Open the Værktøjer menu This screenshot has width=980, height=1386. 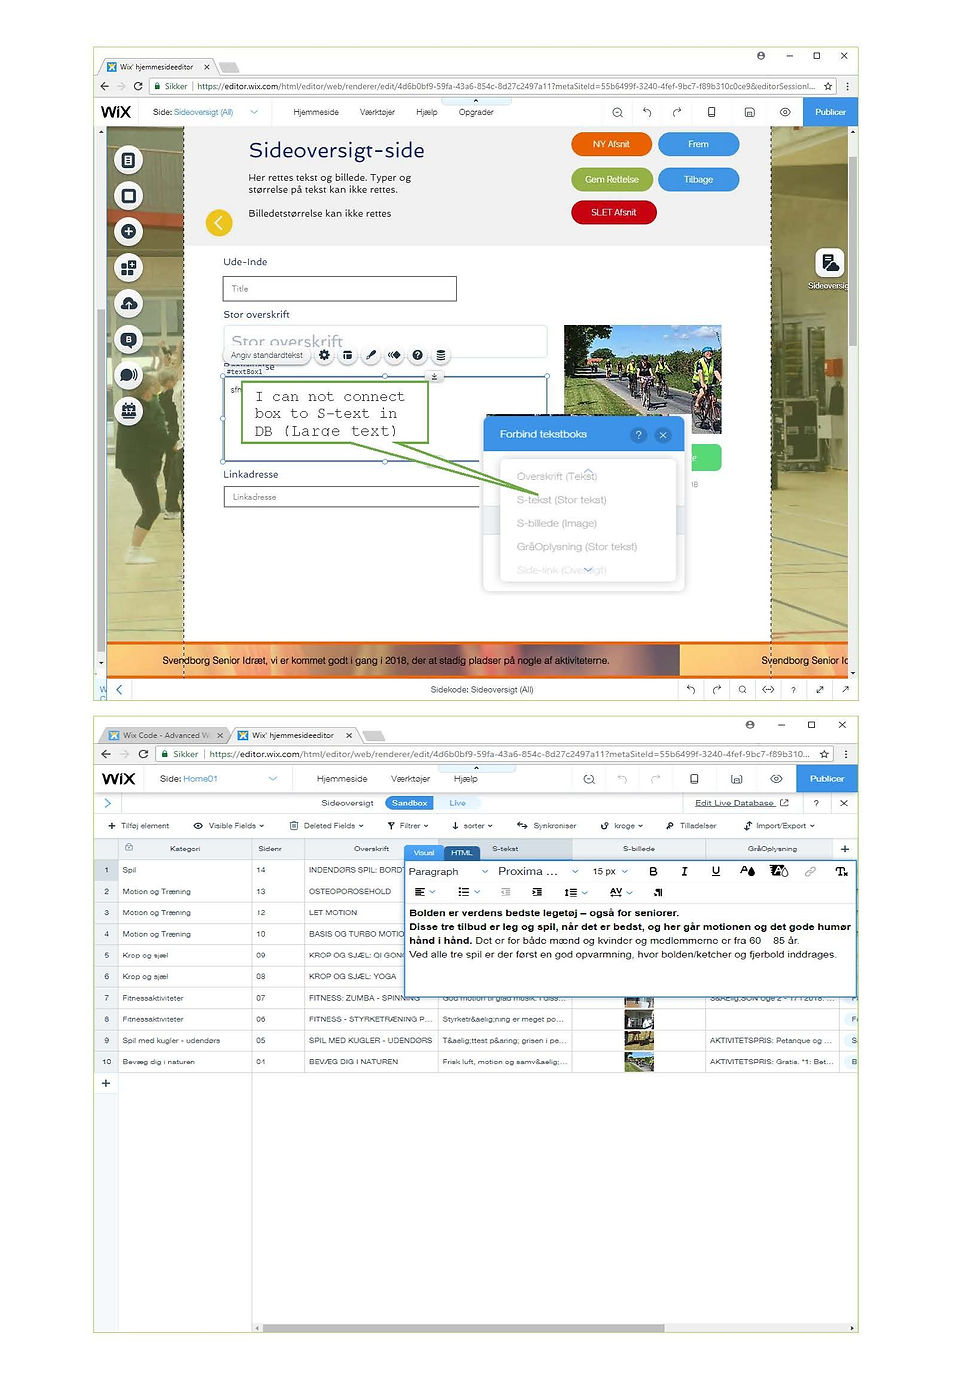point(377,112)
